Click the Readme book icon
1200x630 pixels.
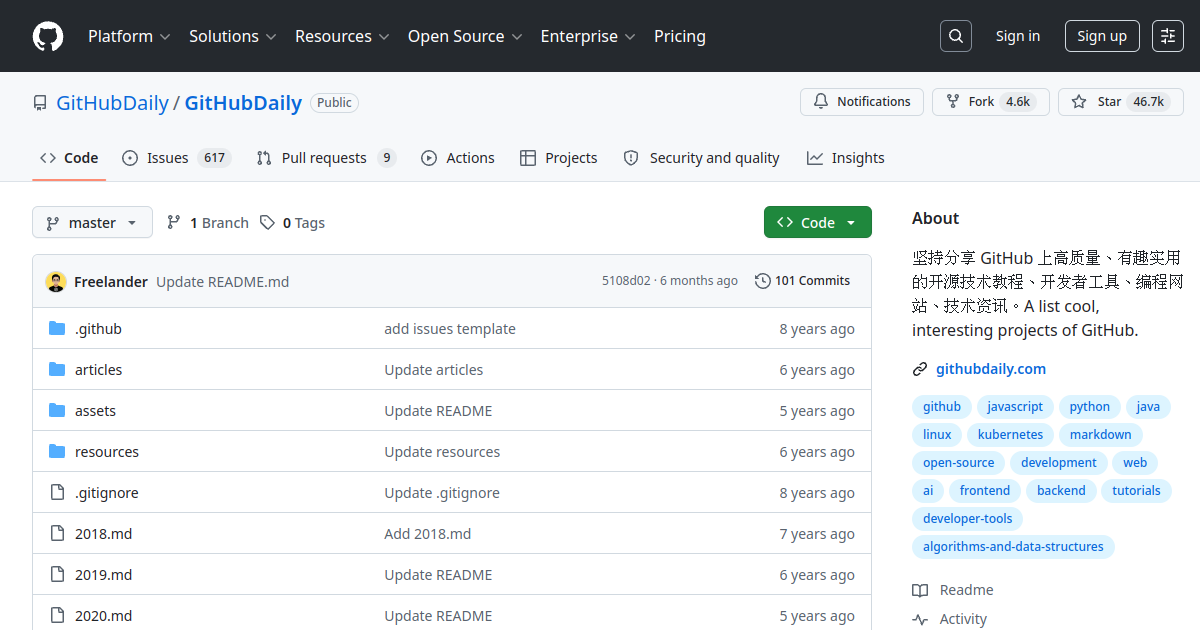920,590
